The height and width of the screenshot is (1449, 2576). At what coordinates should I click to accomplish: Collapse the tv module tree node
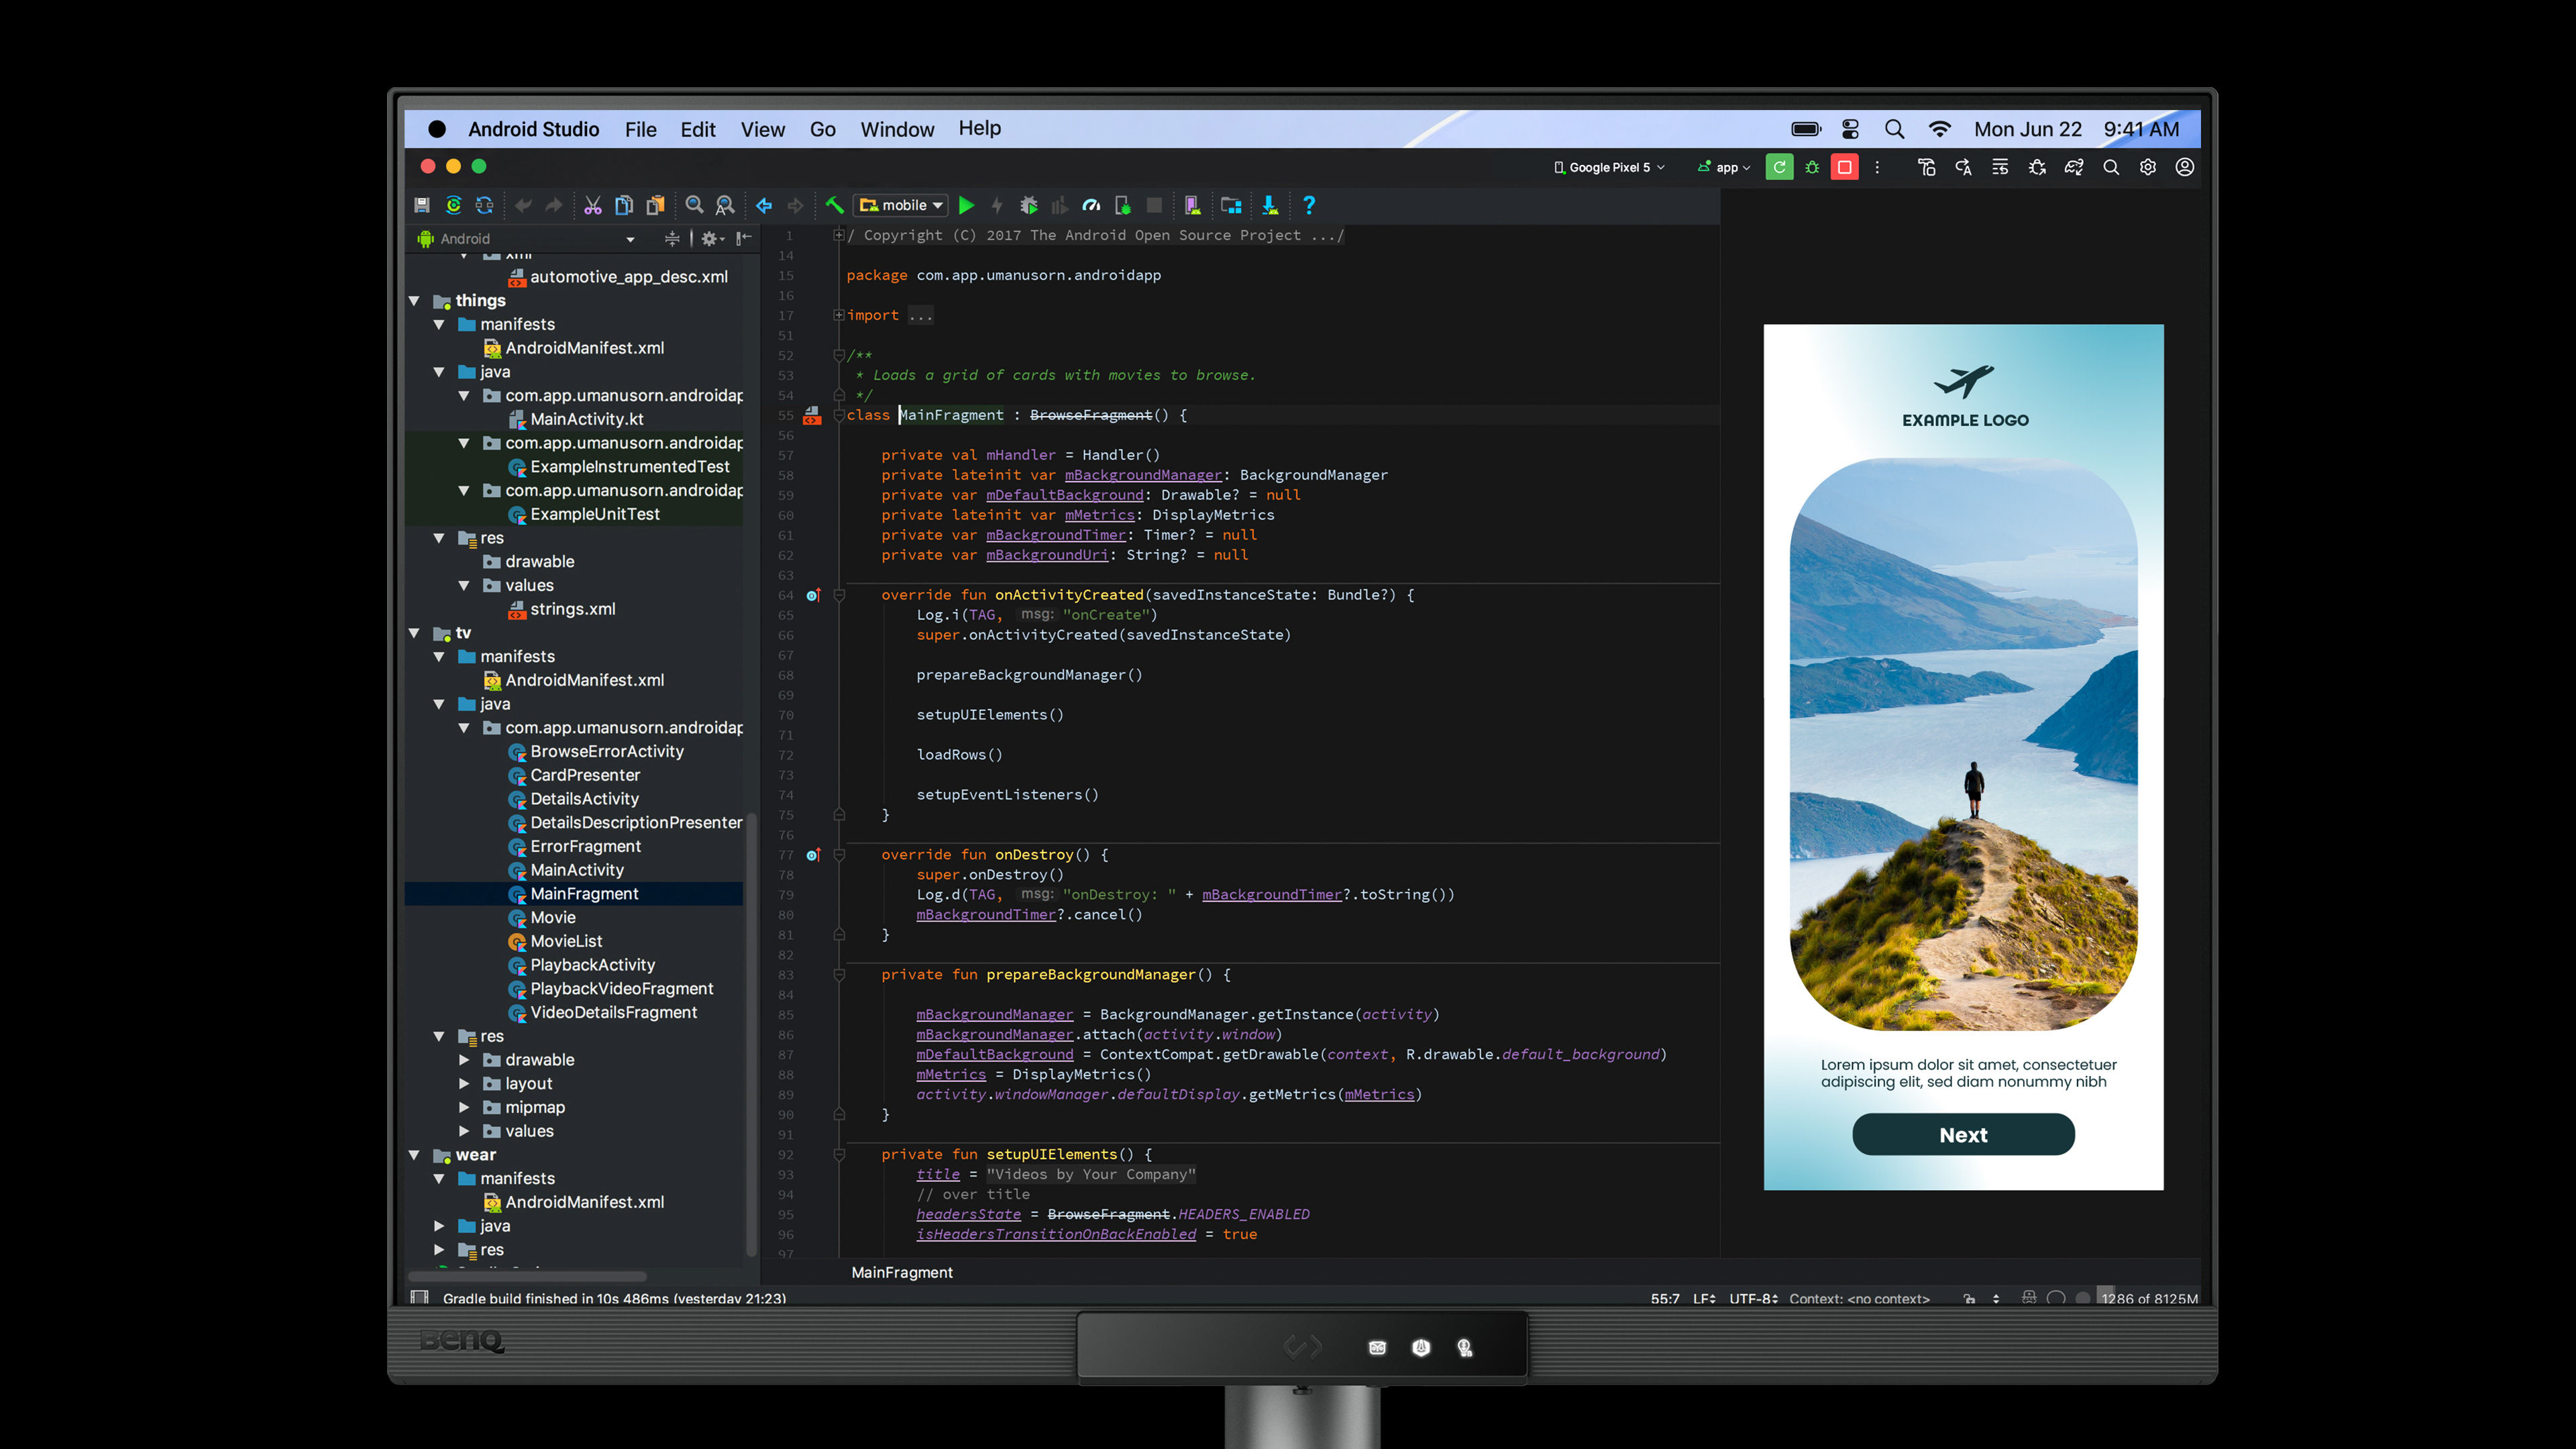pos(414,633)
